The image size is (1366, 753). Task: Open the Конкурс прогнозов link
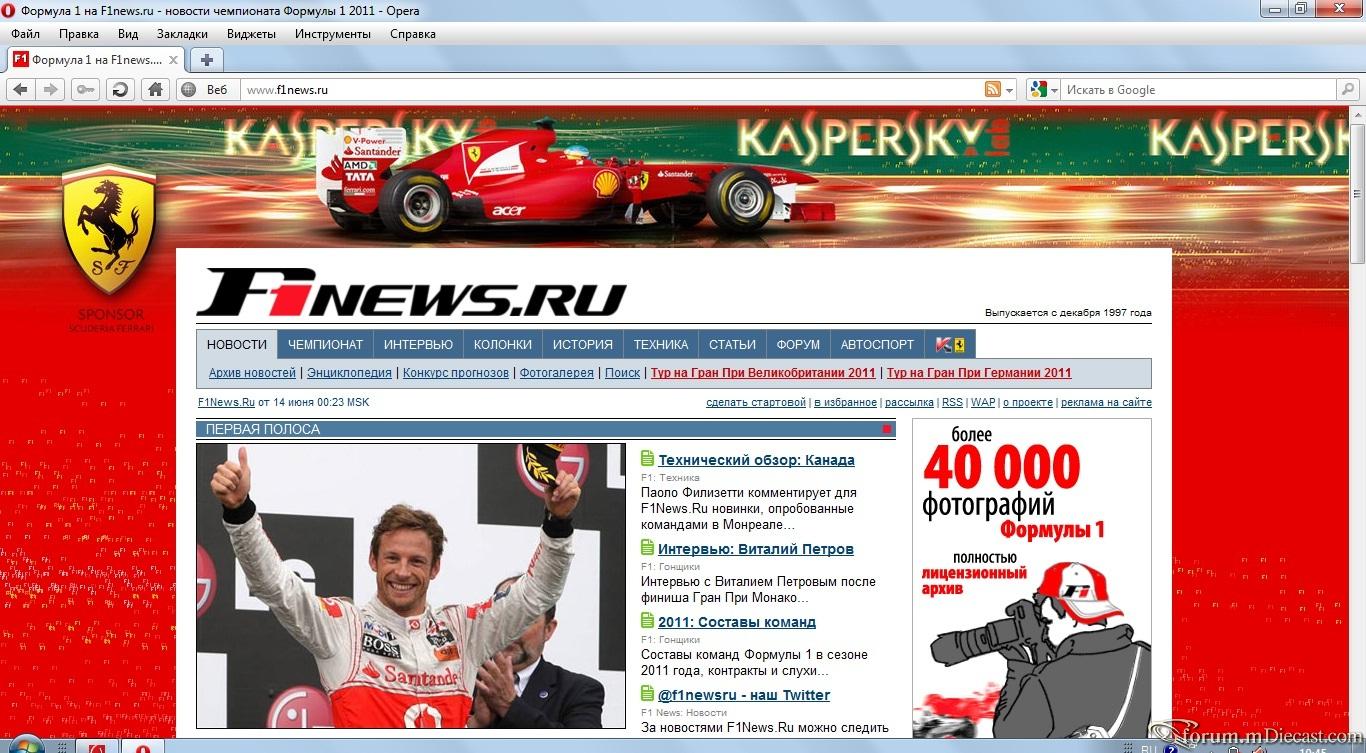coord(456,373)
